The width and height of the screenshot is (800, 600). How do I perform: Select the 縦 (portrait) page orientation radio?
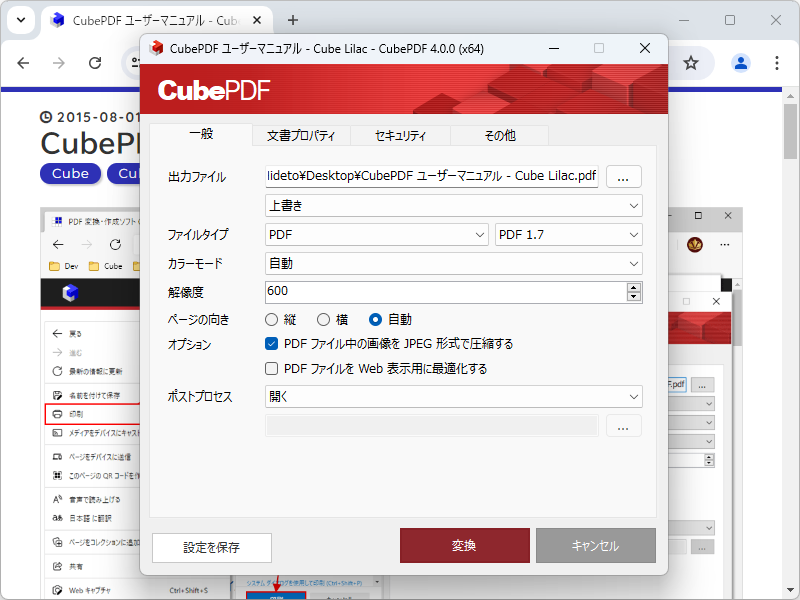[270, 319]
